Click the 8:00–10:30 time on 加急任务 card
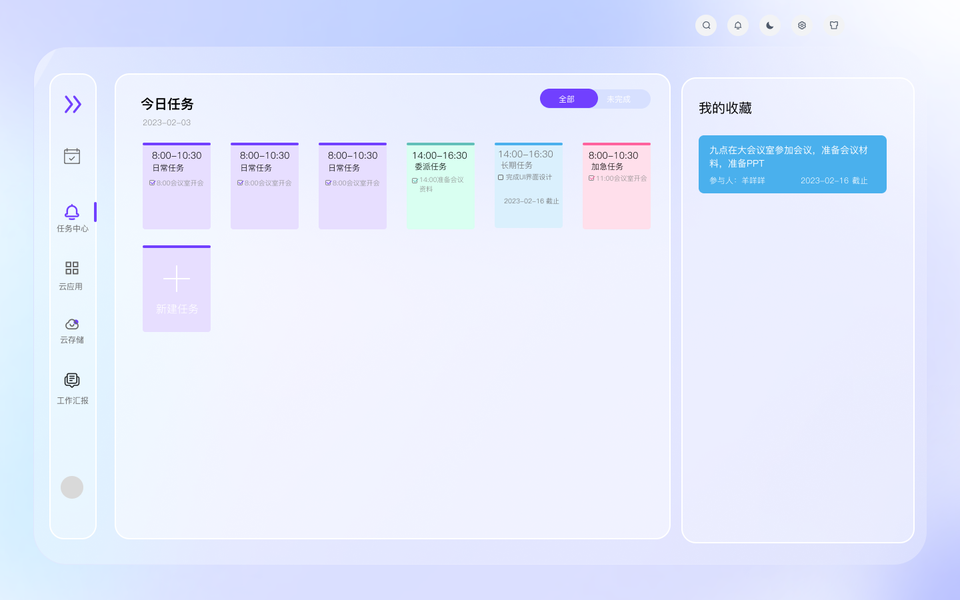 [x=613, y=156]
